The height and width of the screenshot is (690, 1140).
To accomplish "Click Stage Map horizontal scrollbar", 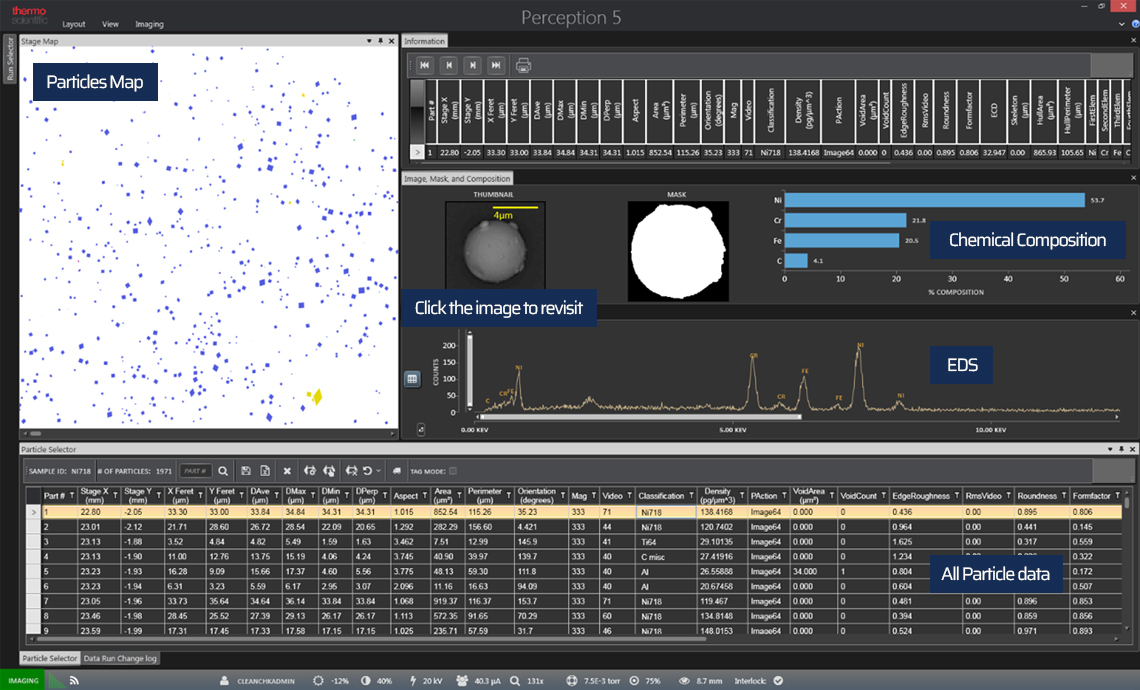I will pyautogui.click(x=36, y=433).
